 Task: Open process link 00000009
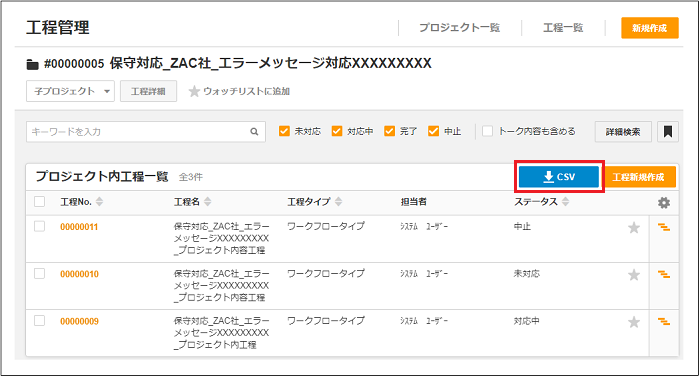click(79, 322)
